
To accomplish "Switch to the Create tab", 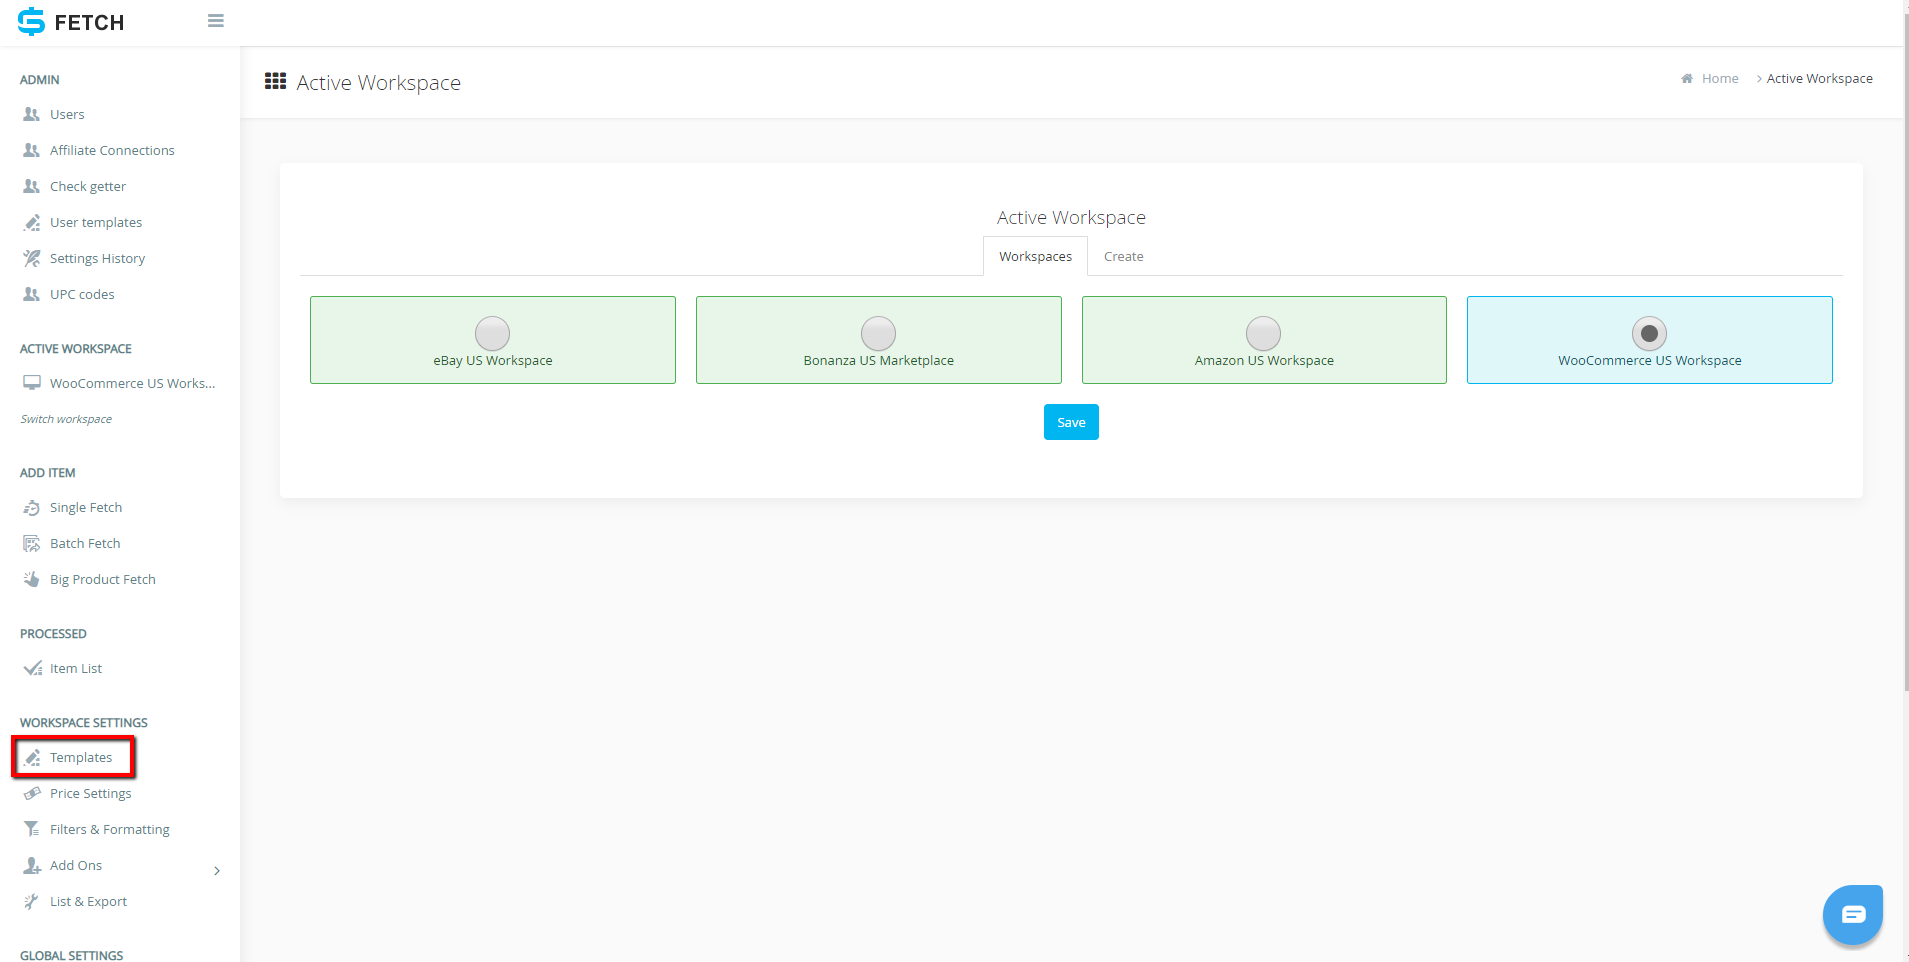I will pyautogui.click(x=1123, y=256).
